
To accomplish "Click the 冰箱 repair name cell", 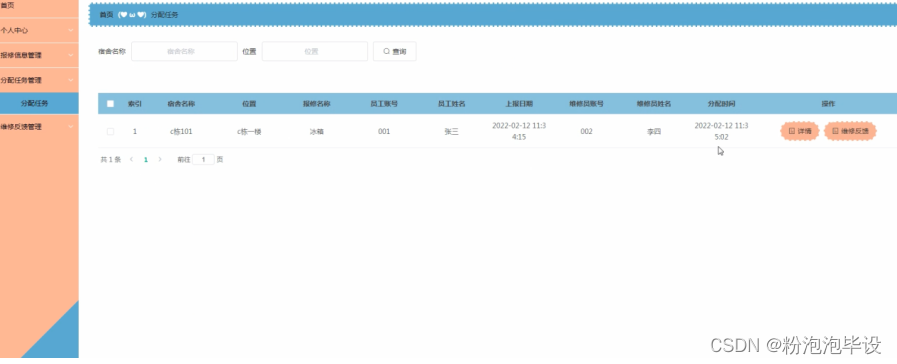I will [316, 131].
